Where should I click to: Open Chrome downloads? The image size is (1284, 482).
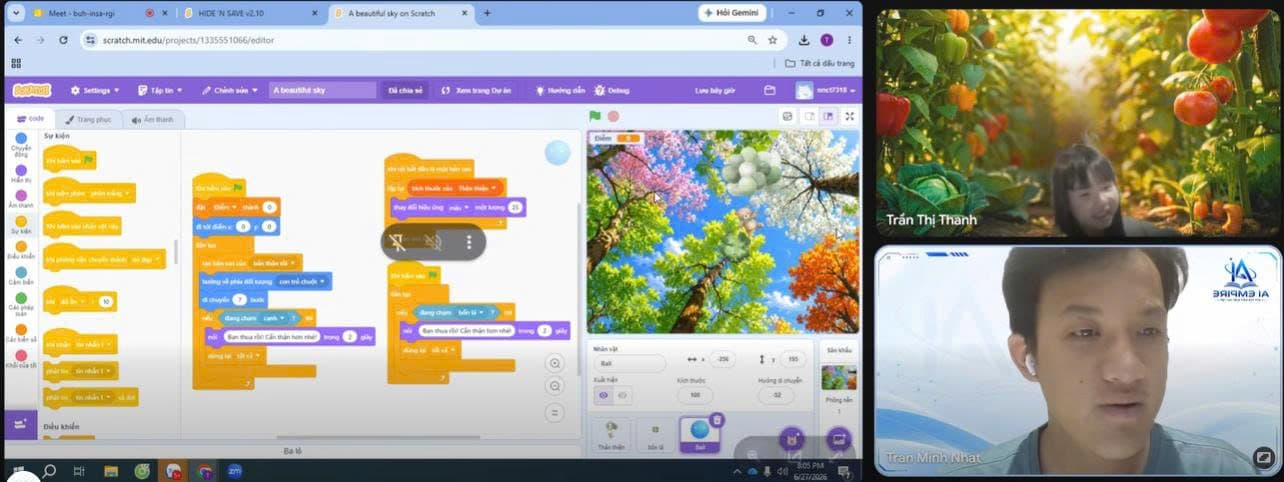pyautogui.click(x=804, y=40)
